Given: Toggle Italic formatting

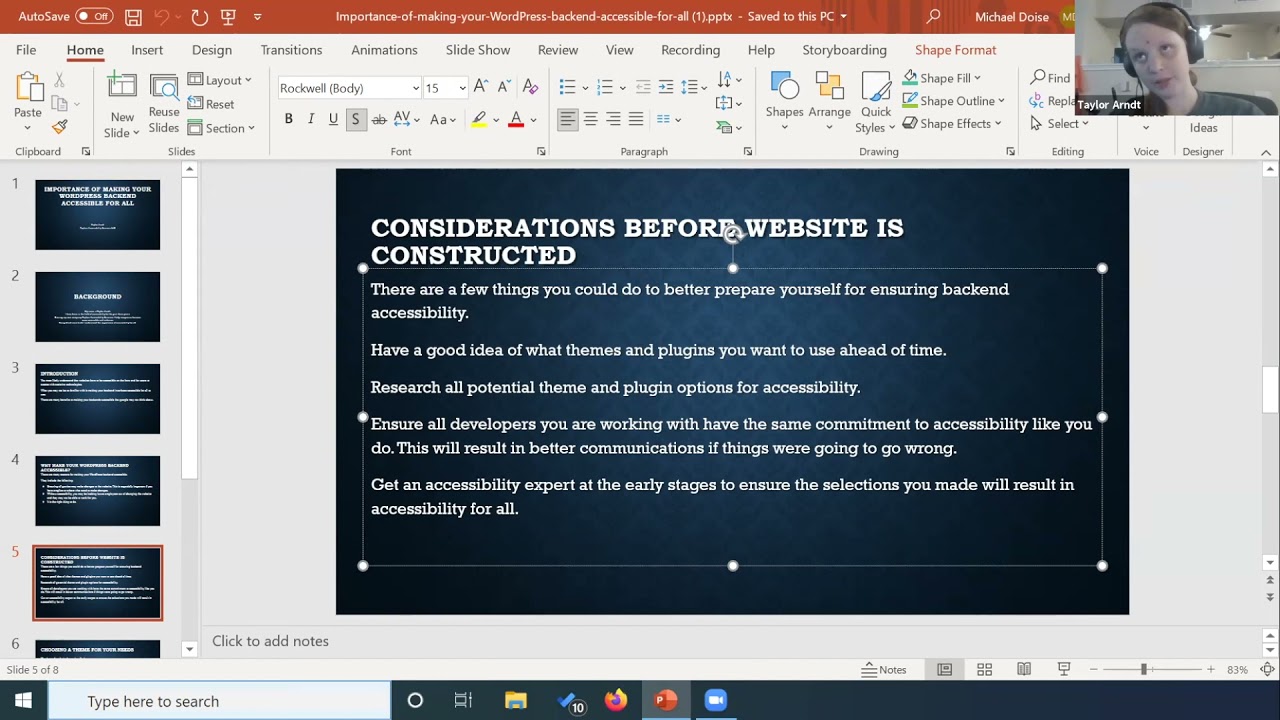Looking at the screenshot, I should pyautogui.click(x=311, y=119).
